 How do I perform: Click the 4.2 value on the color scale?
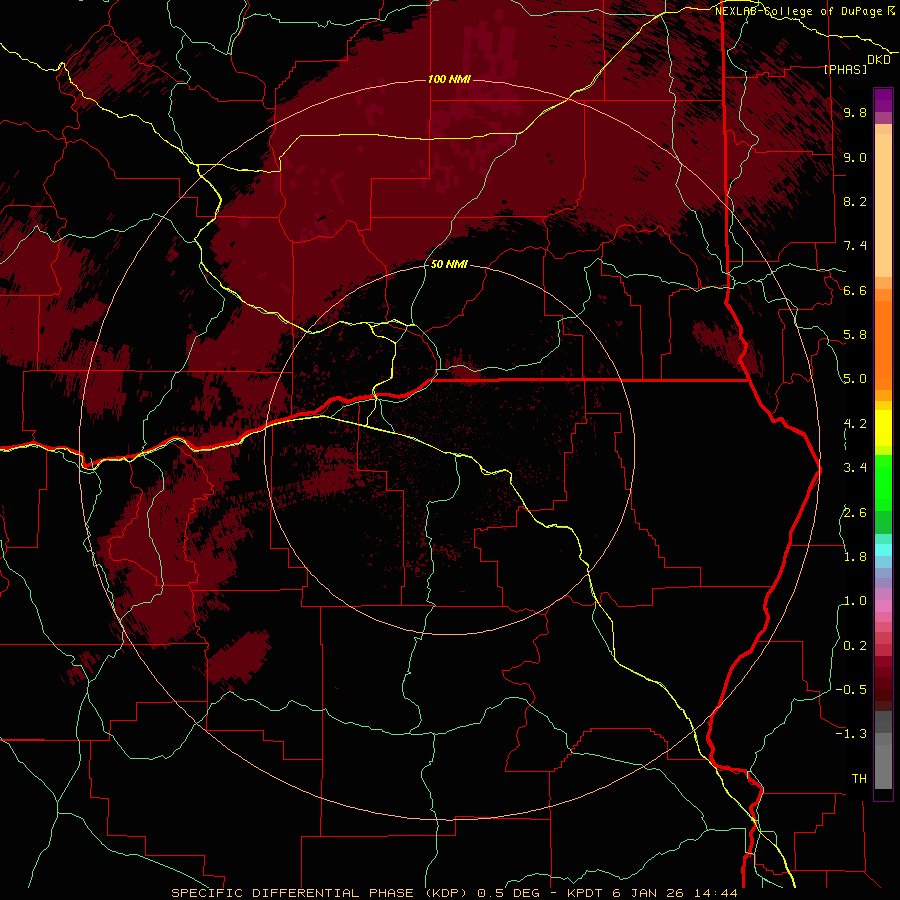(855, 424)
